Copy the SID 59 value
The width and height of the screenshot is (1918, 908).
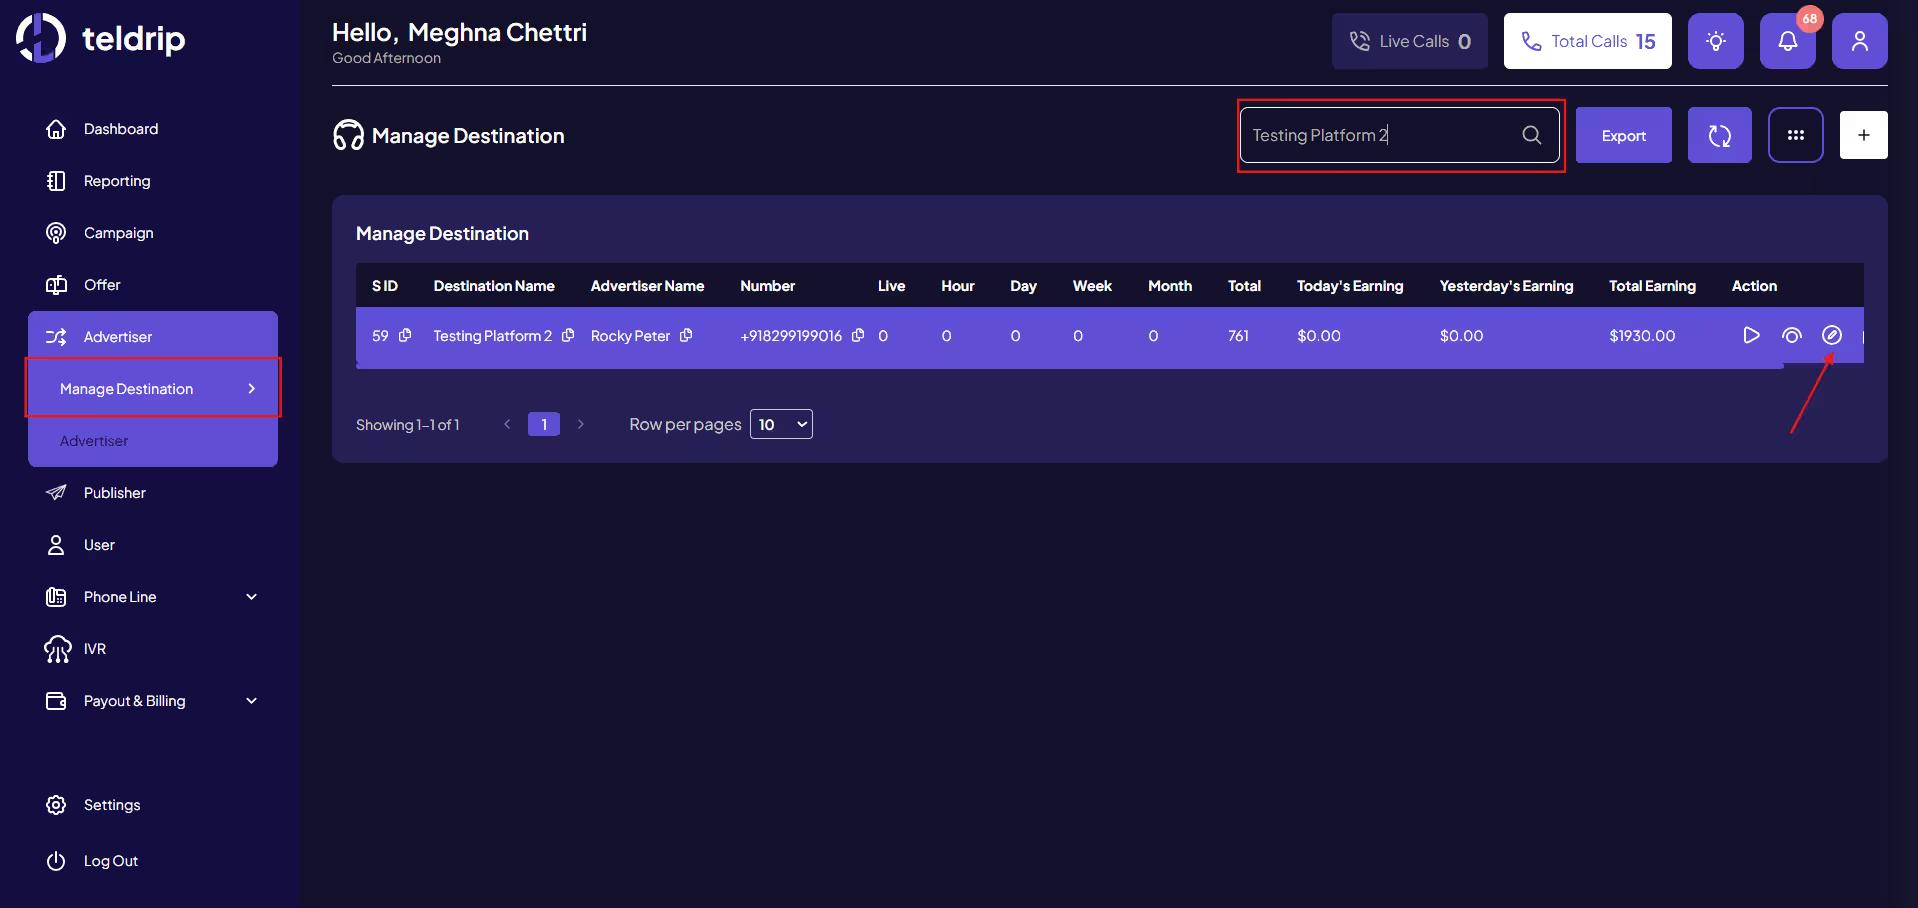(405, 335)
